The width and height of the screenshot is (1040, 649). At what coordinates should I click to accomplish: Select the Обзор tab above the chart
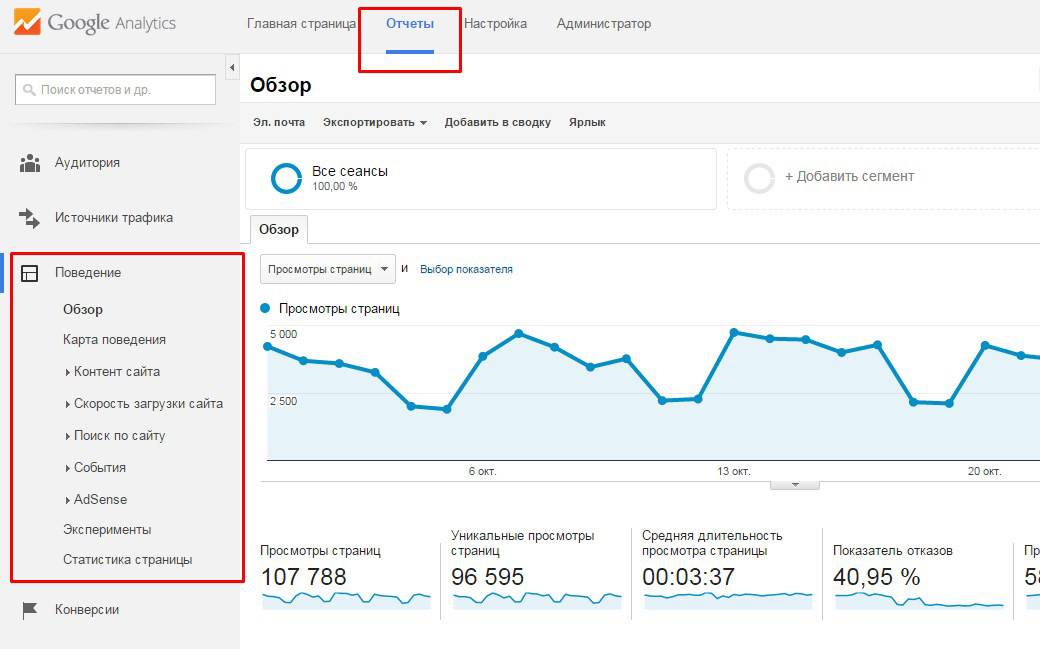[x=279, y=230]
